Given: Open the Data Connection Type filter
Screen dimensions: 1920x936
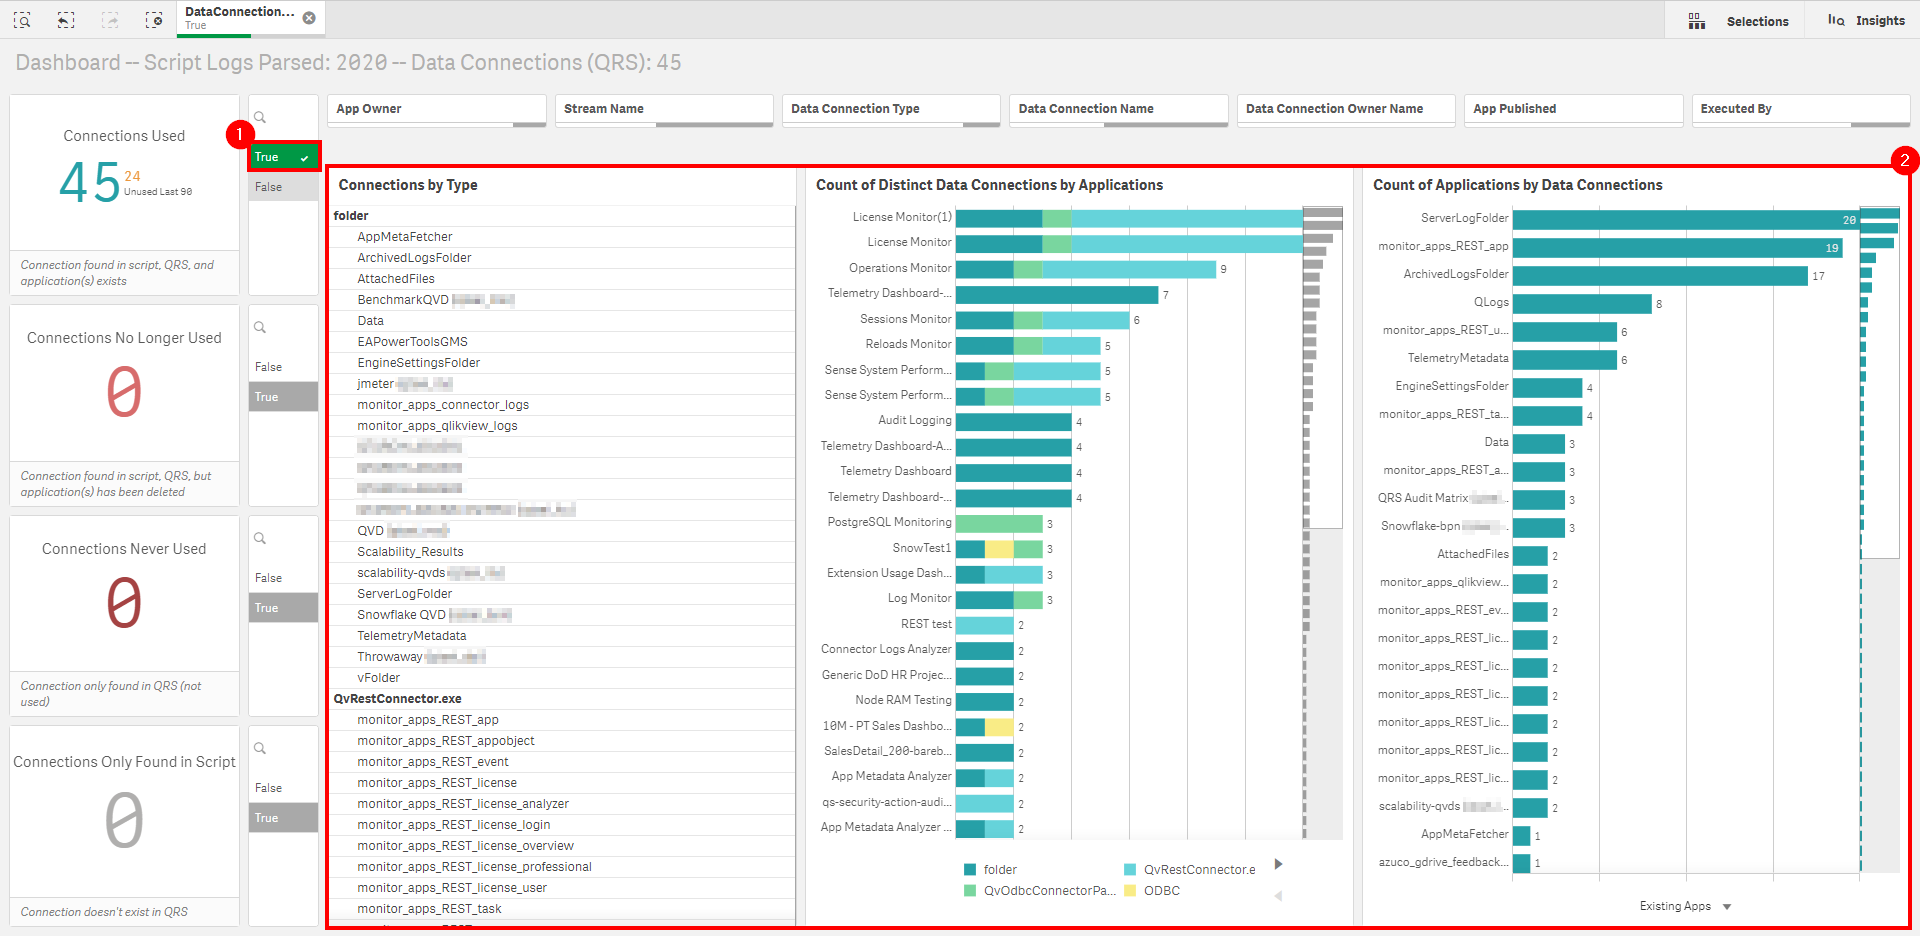Looking at the screenshot, I should pos(892,109).
